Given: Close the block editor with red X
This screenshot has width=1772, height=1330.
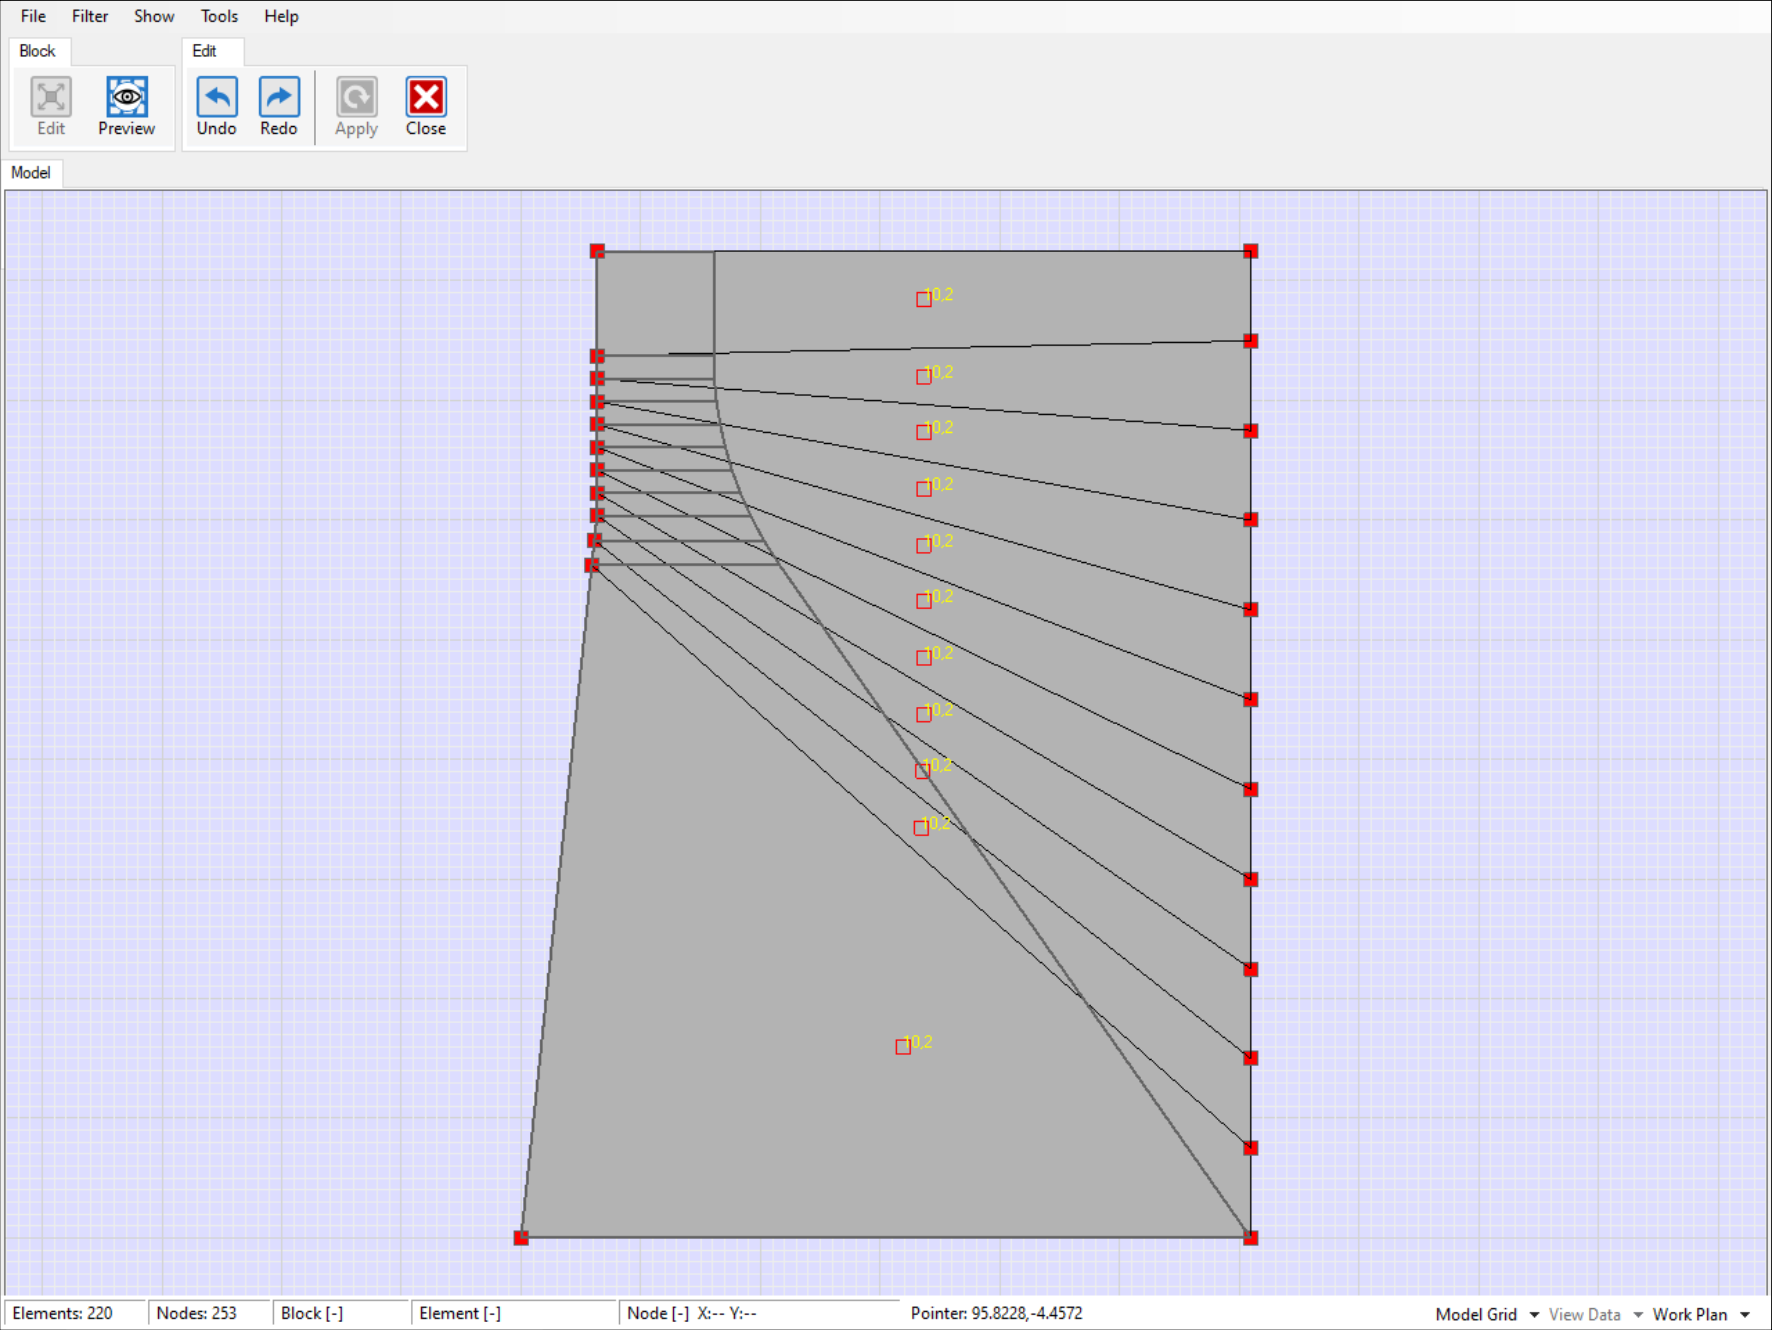Looking at the screenshot, I should [x=426, y=106].
